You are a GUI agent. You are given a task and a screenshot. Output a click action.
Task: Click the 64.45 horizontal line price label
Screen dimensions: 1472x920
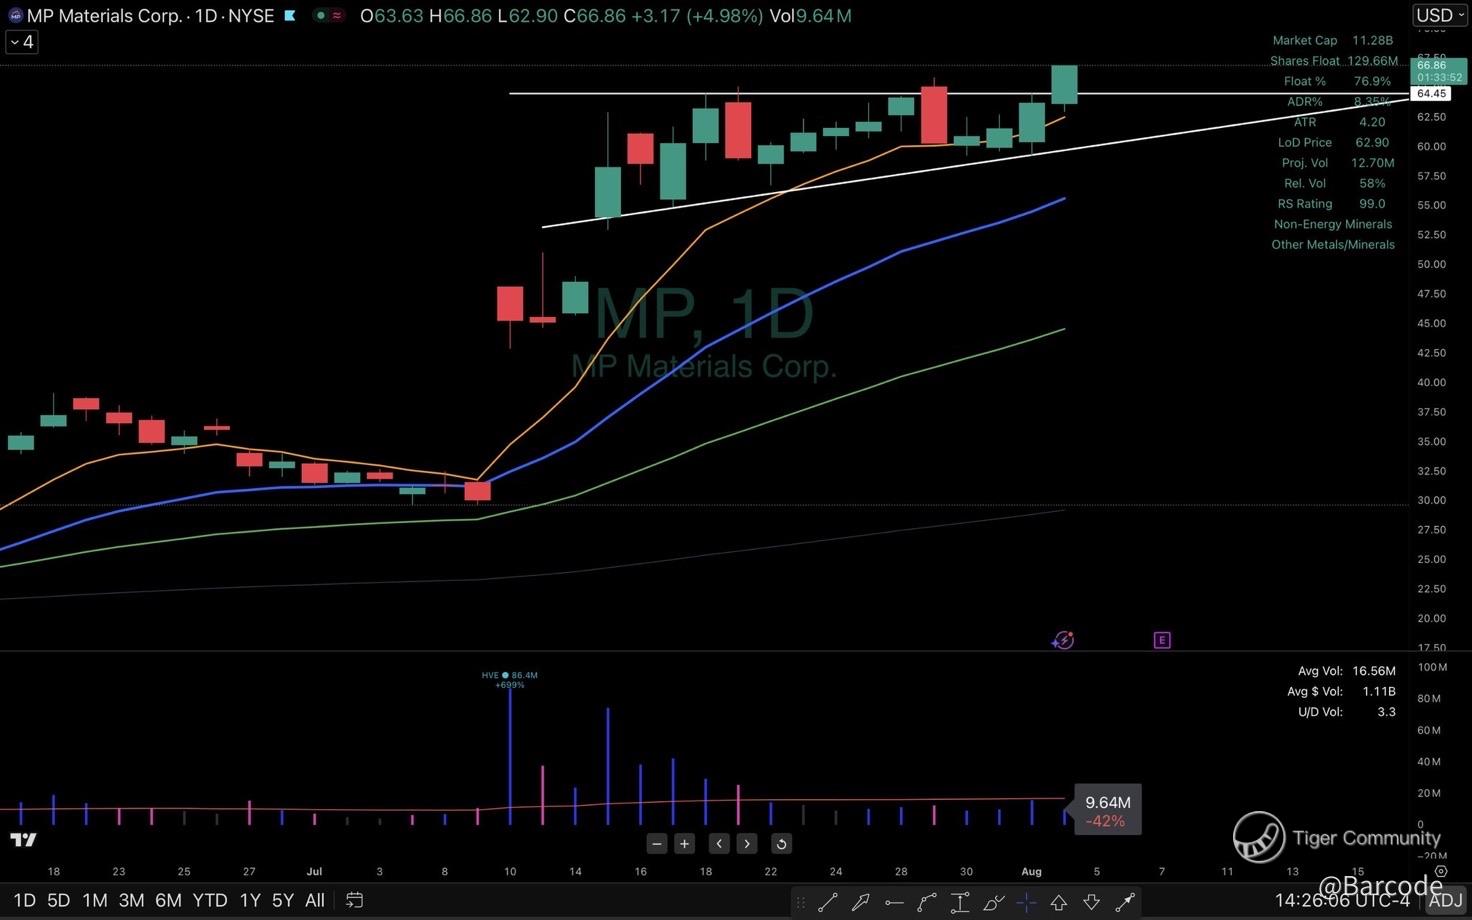point(1431,93)
